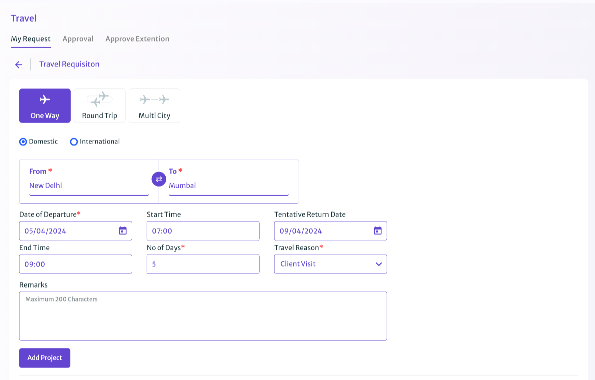
Task: Click the back arrow icon
Action: [18, 65]
